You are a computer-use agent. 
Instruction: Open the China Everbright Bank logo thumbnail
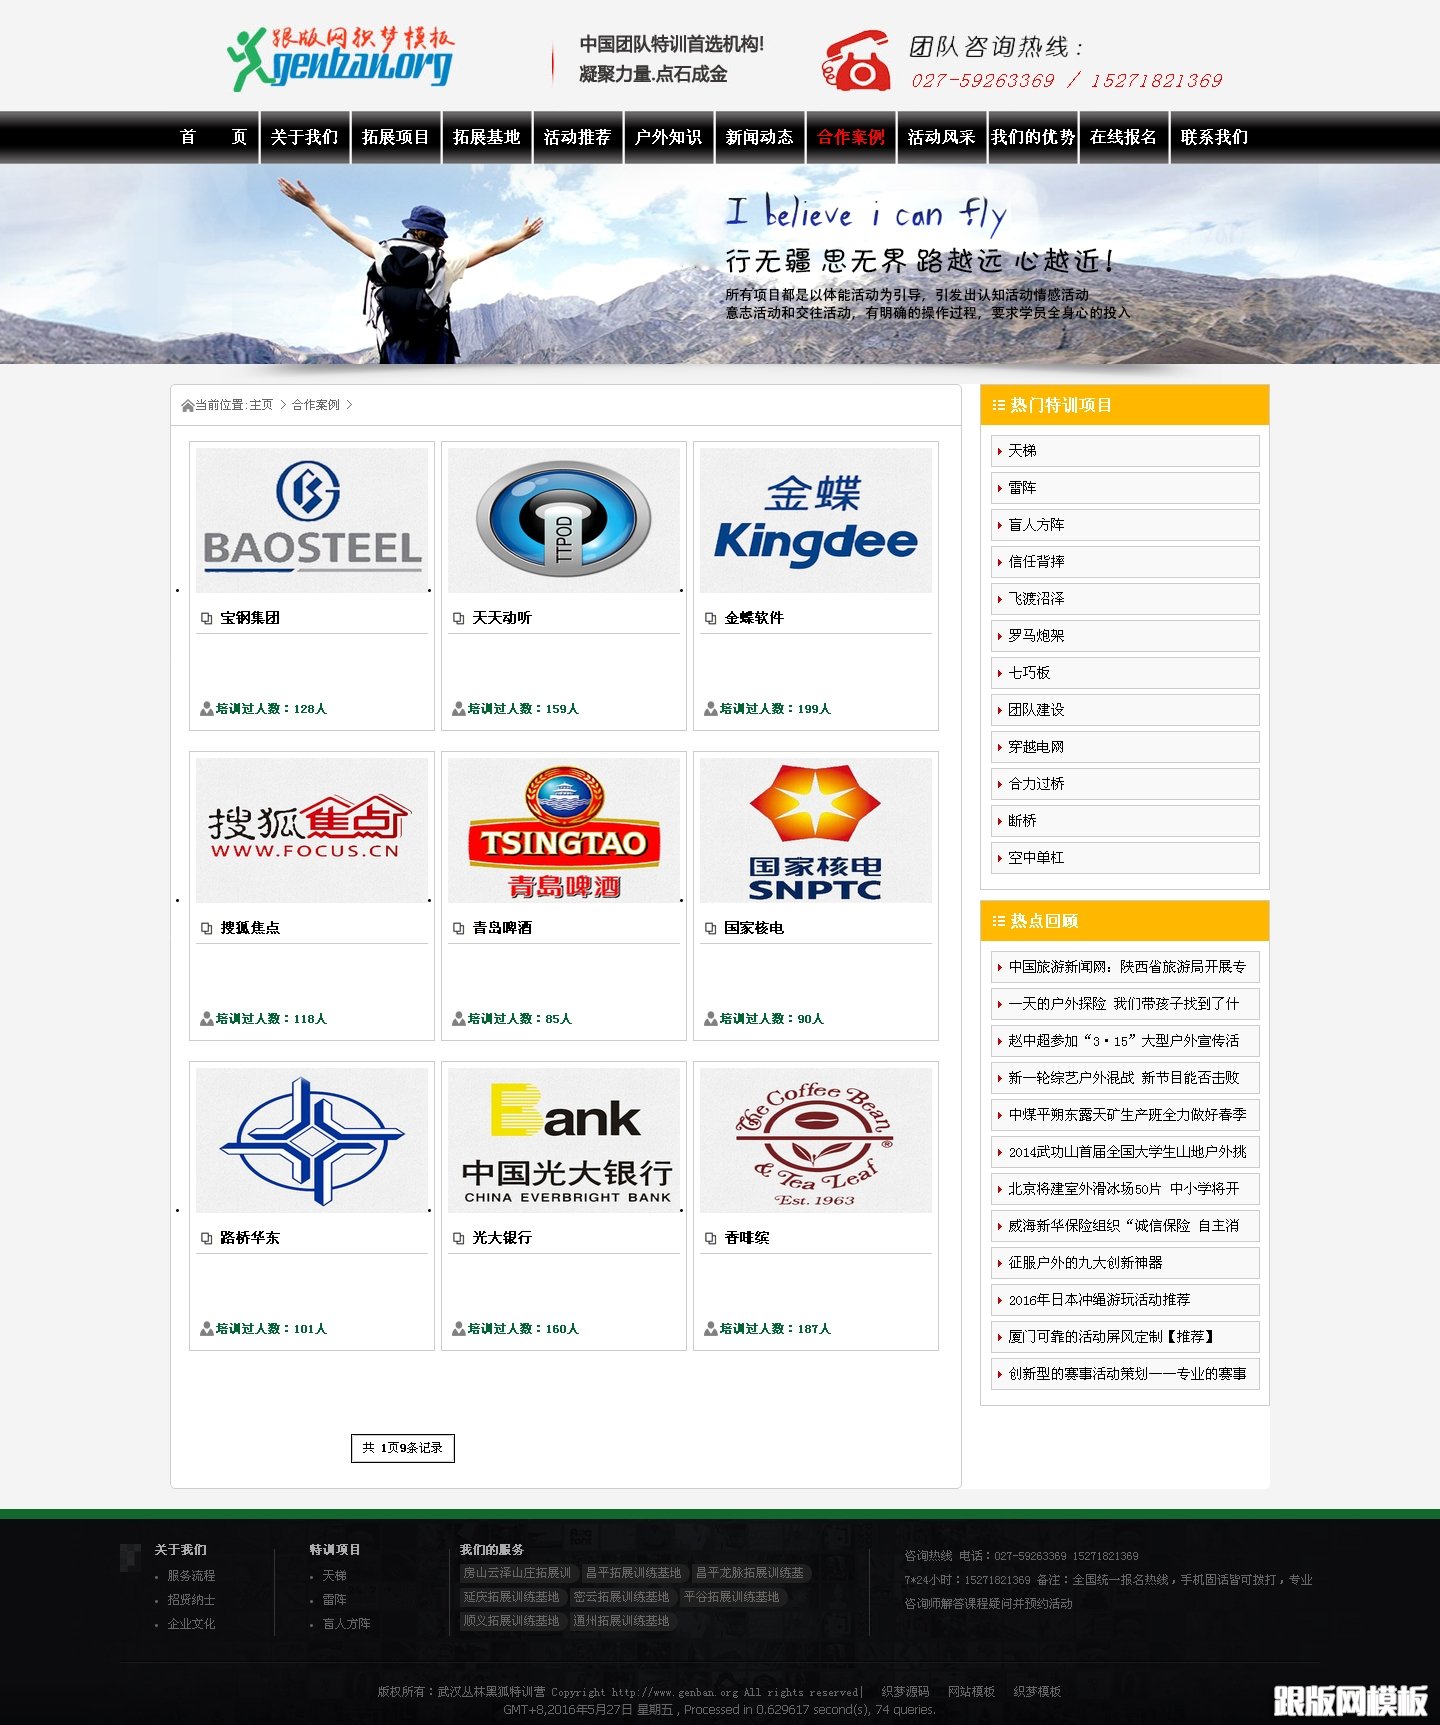[564, 1140]
